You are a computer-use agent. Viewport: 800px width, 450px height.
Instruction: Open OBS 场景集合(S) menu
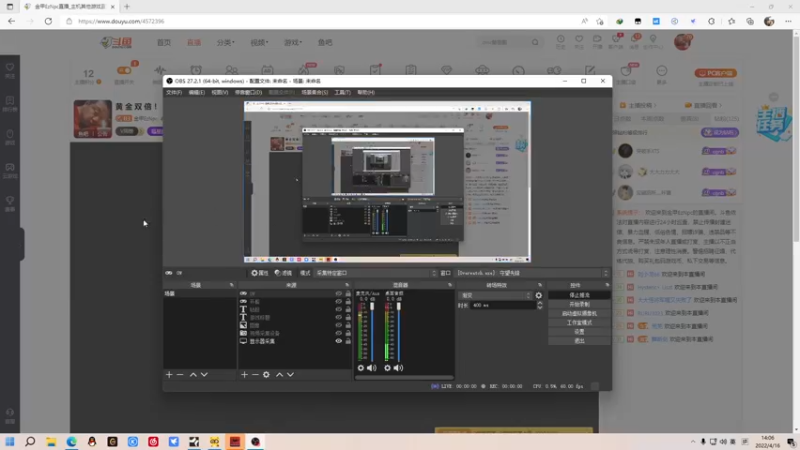[314, 92]
